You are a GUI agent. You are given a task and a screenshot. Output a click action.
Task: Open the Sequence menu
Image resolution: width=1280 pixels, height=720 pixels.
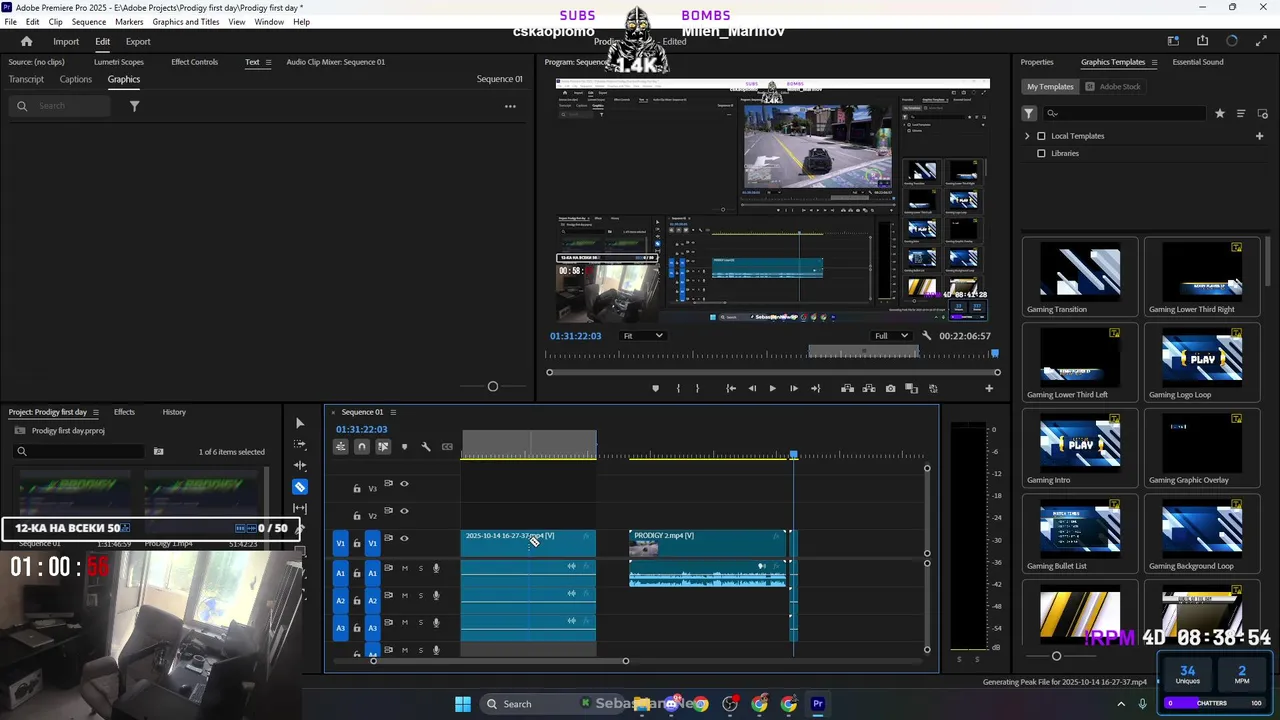(89, 21)
